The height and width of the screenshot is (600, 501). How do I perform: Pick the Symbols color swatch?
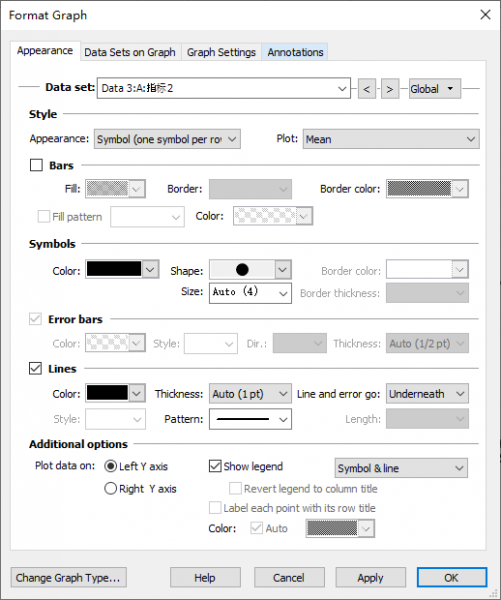pos(122,269)
